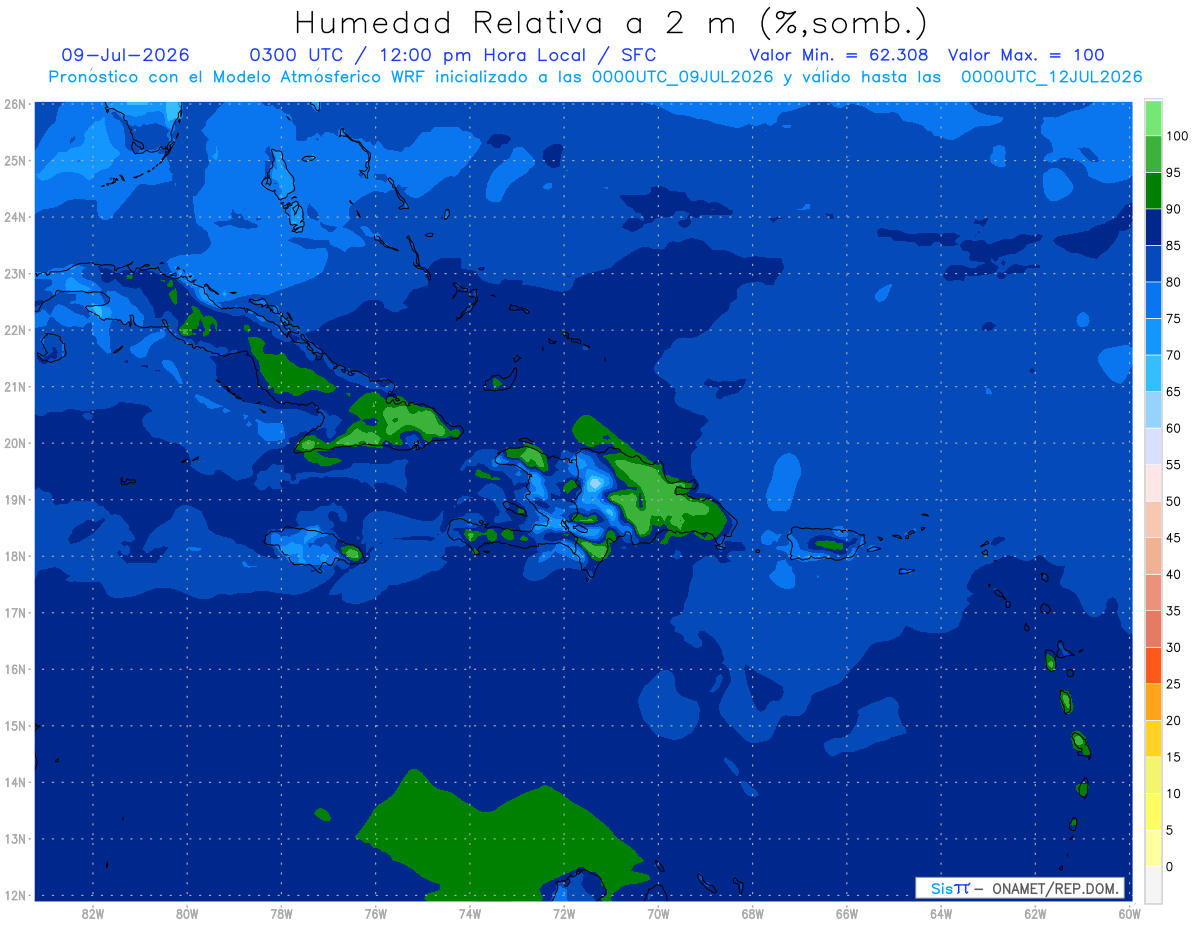The width and height of the screenshot is (1200, 927).
Task: Click the '76W' longitude label
Action: pyautogui.click(x=375, y=913)
